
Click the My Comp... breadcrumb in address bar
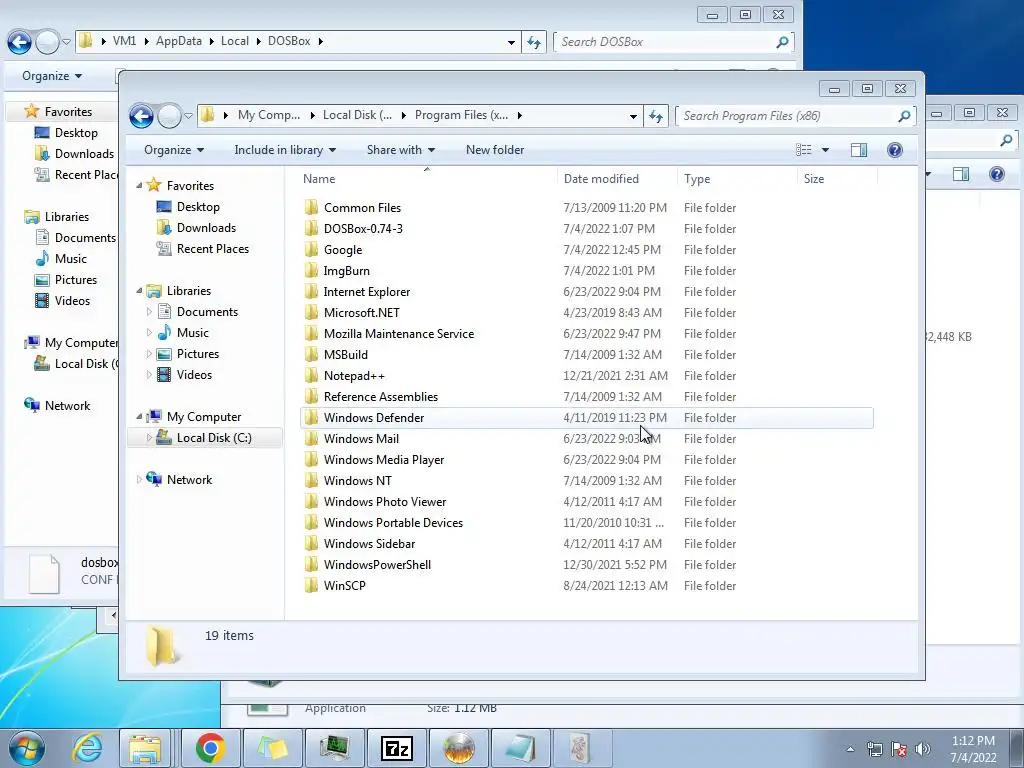(268, 115)
